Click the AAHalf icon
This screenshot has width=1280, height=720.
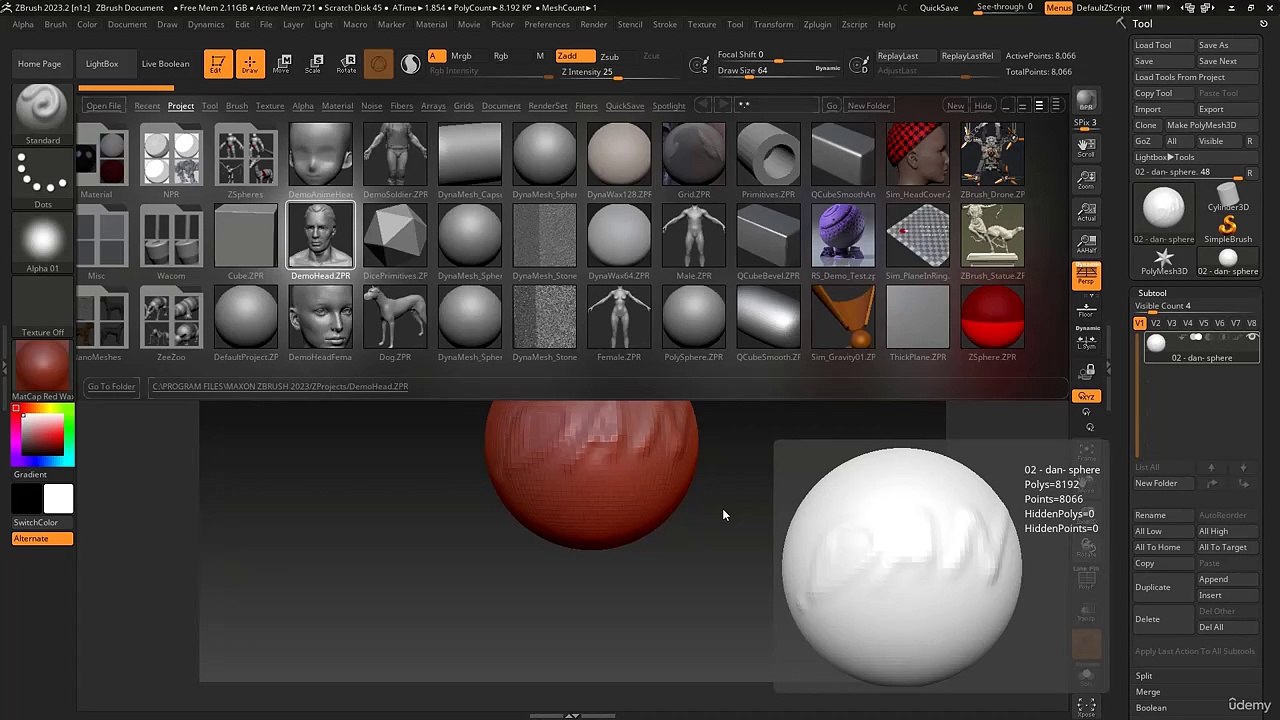[x=1086, y=244]
